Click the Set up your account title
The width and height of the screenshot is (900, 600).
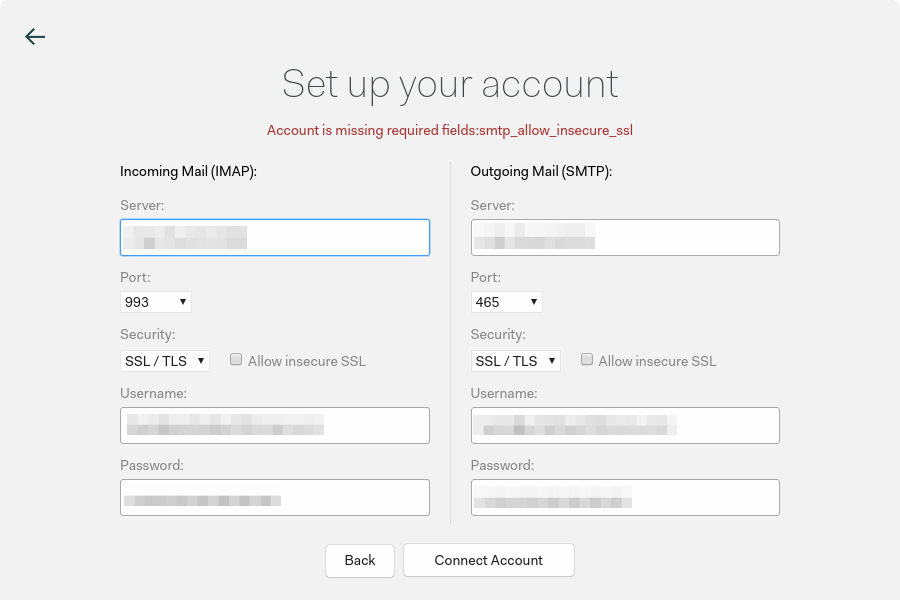point(450,85)
